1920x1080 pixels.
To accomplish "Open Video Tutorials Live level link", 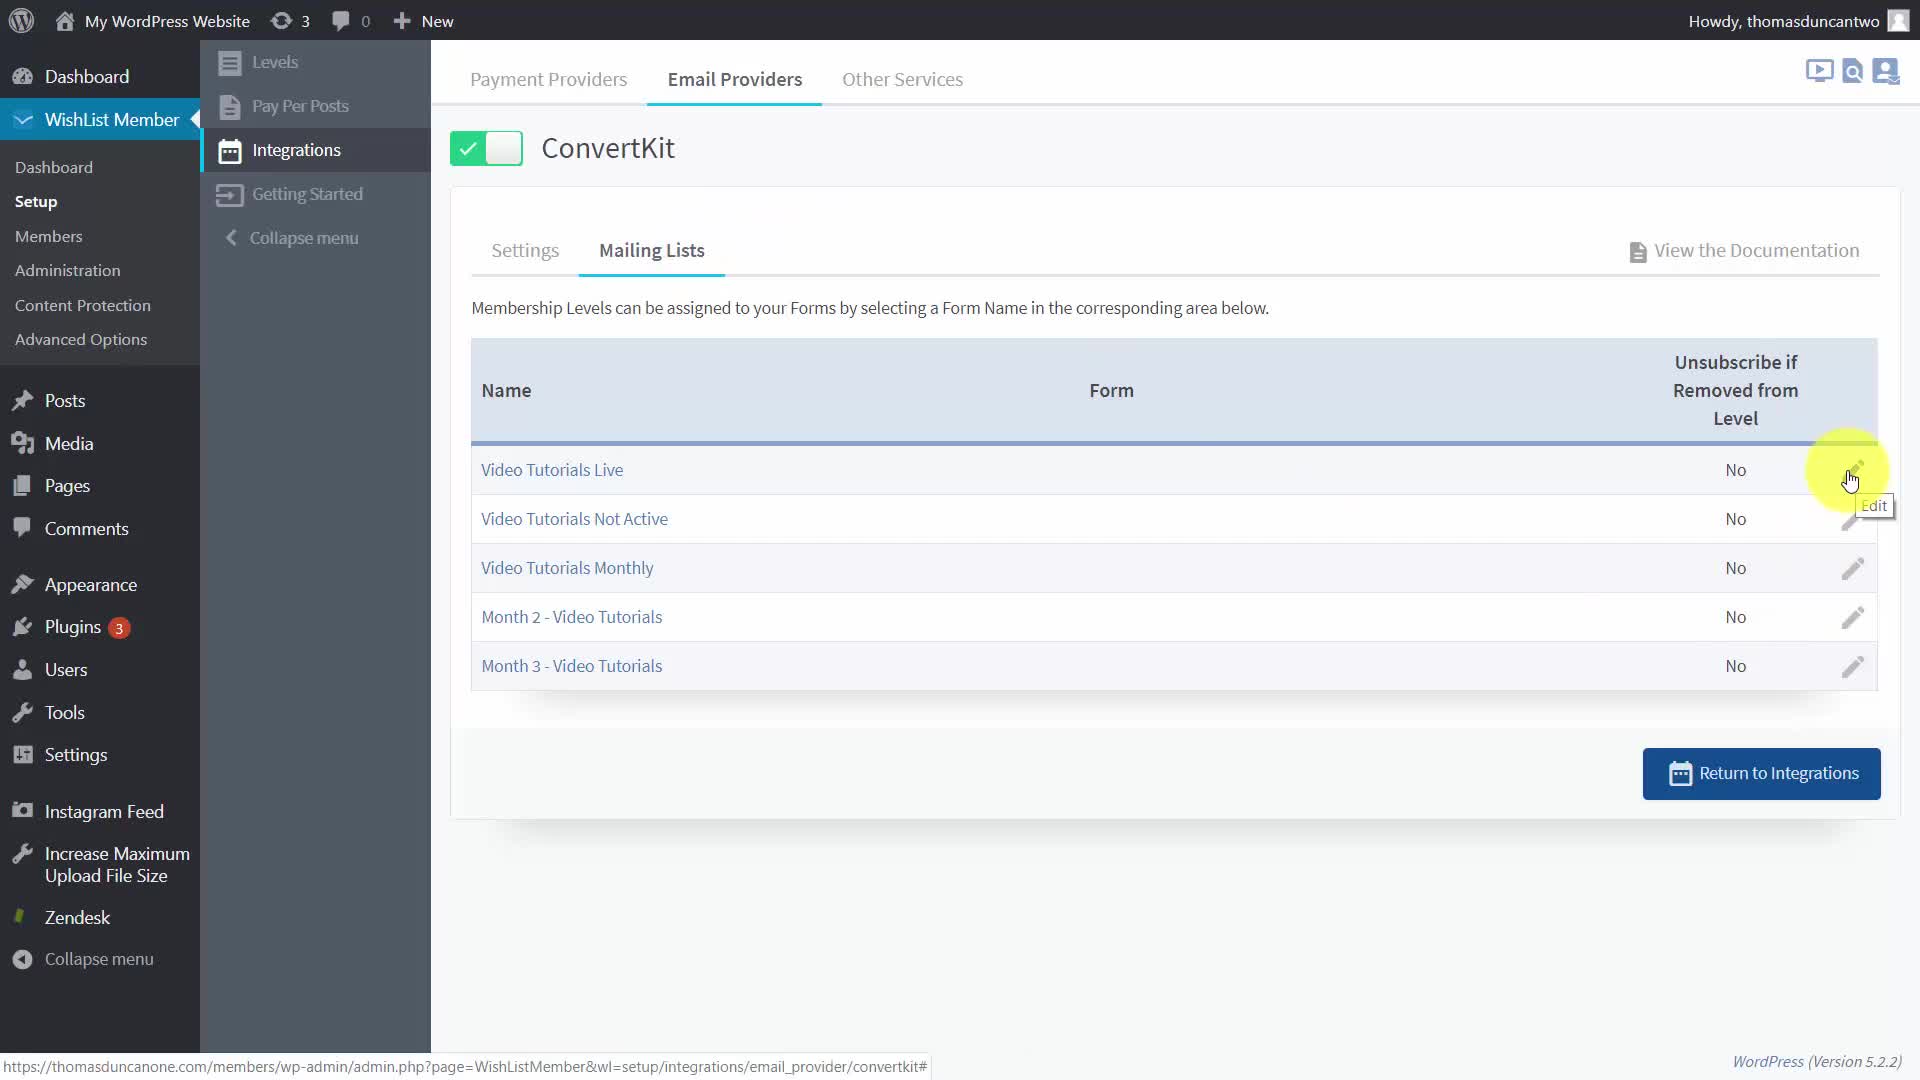I will coord(552,470).
